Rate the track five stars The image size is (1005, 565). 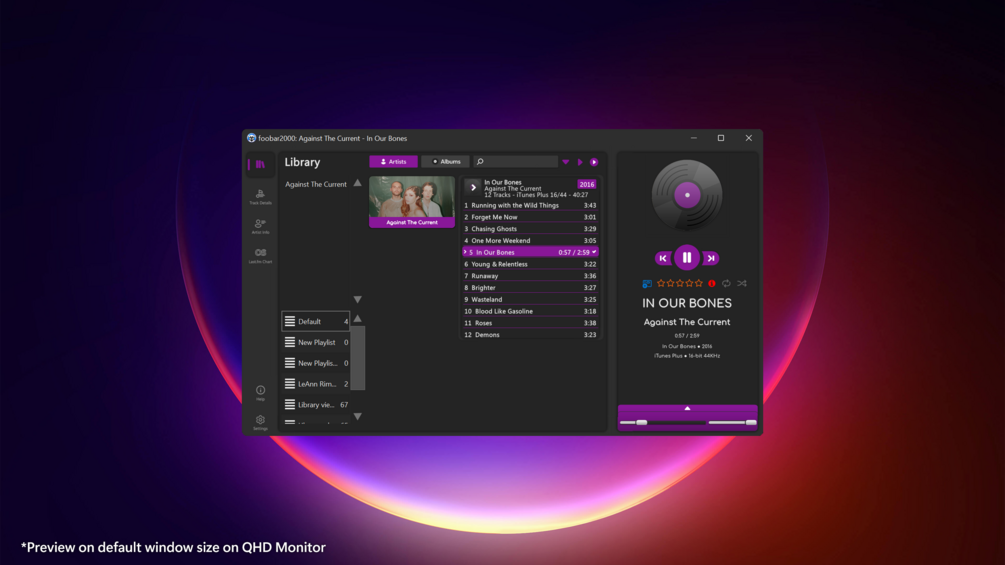(x=699, y=283)
